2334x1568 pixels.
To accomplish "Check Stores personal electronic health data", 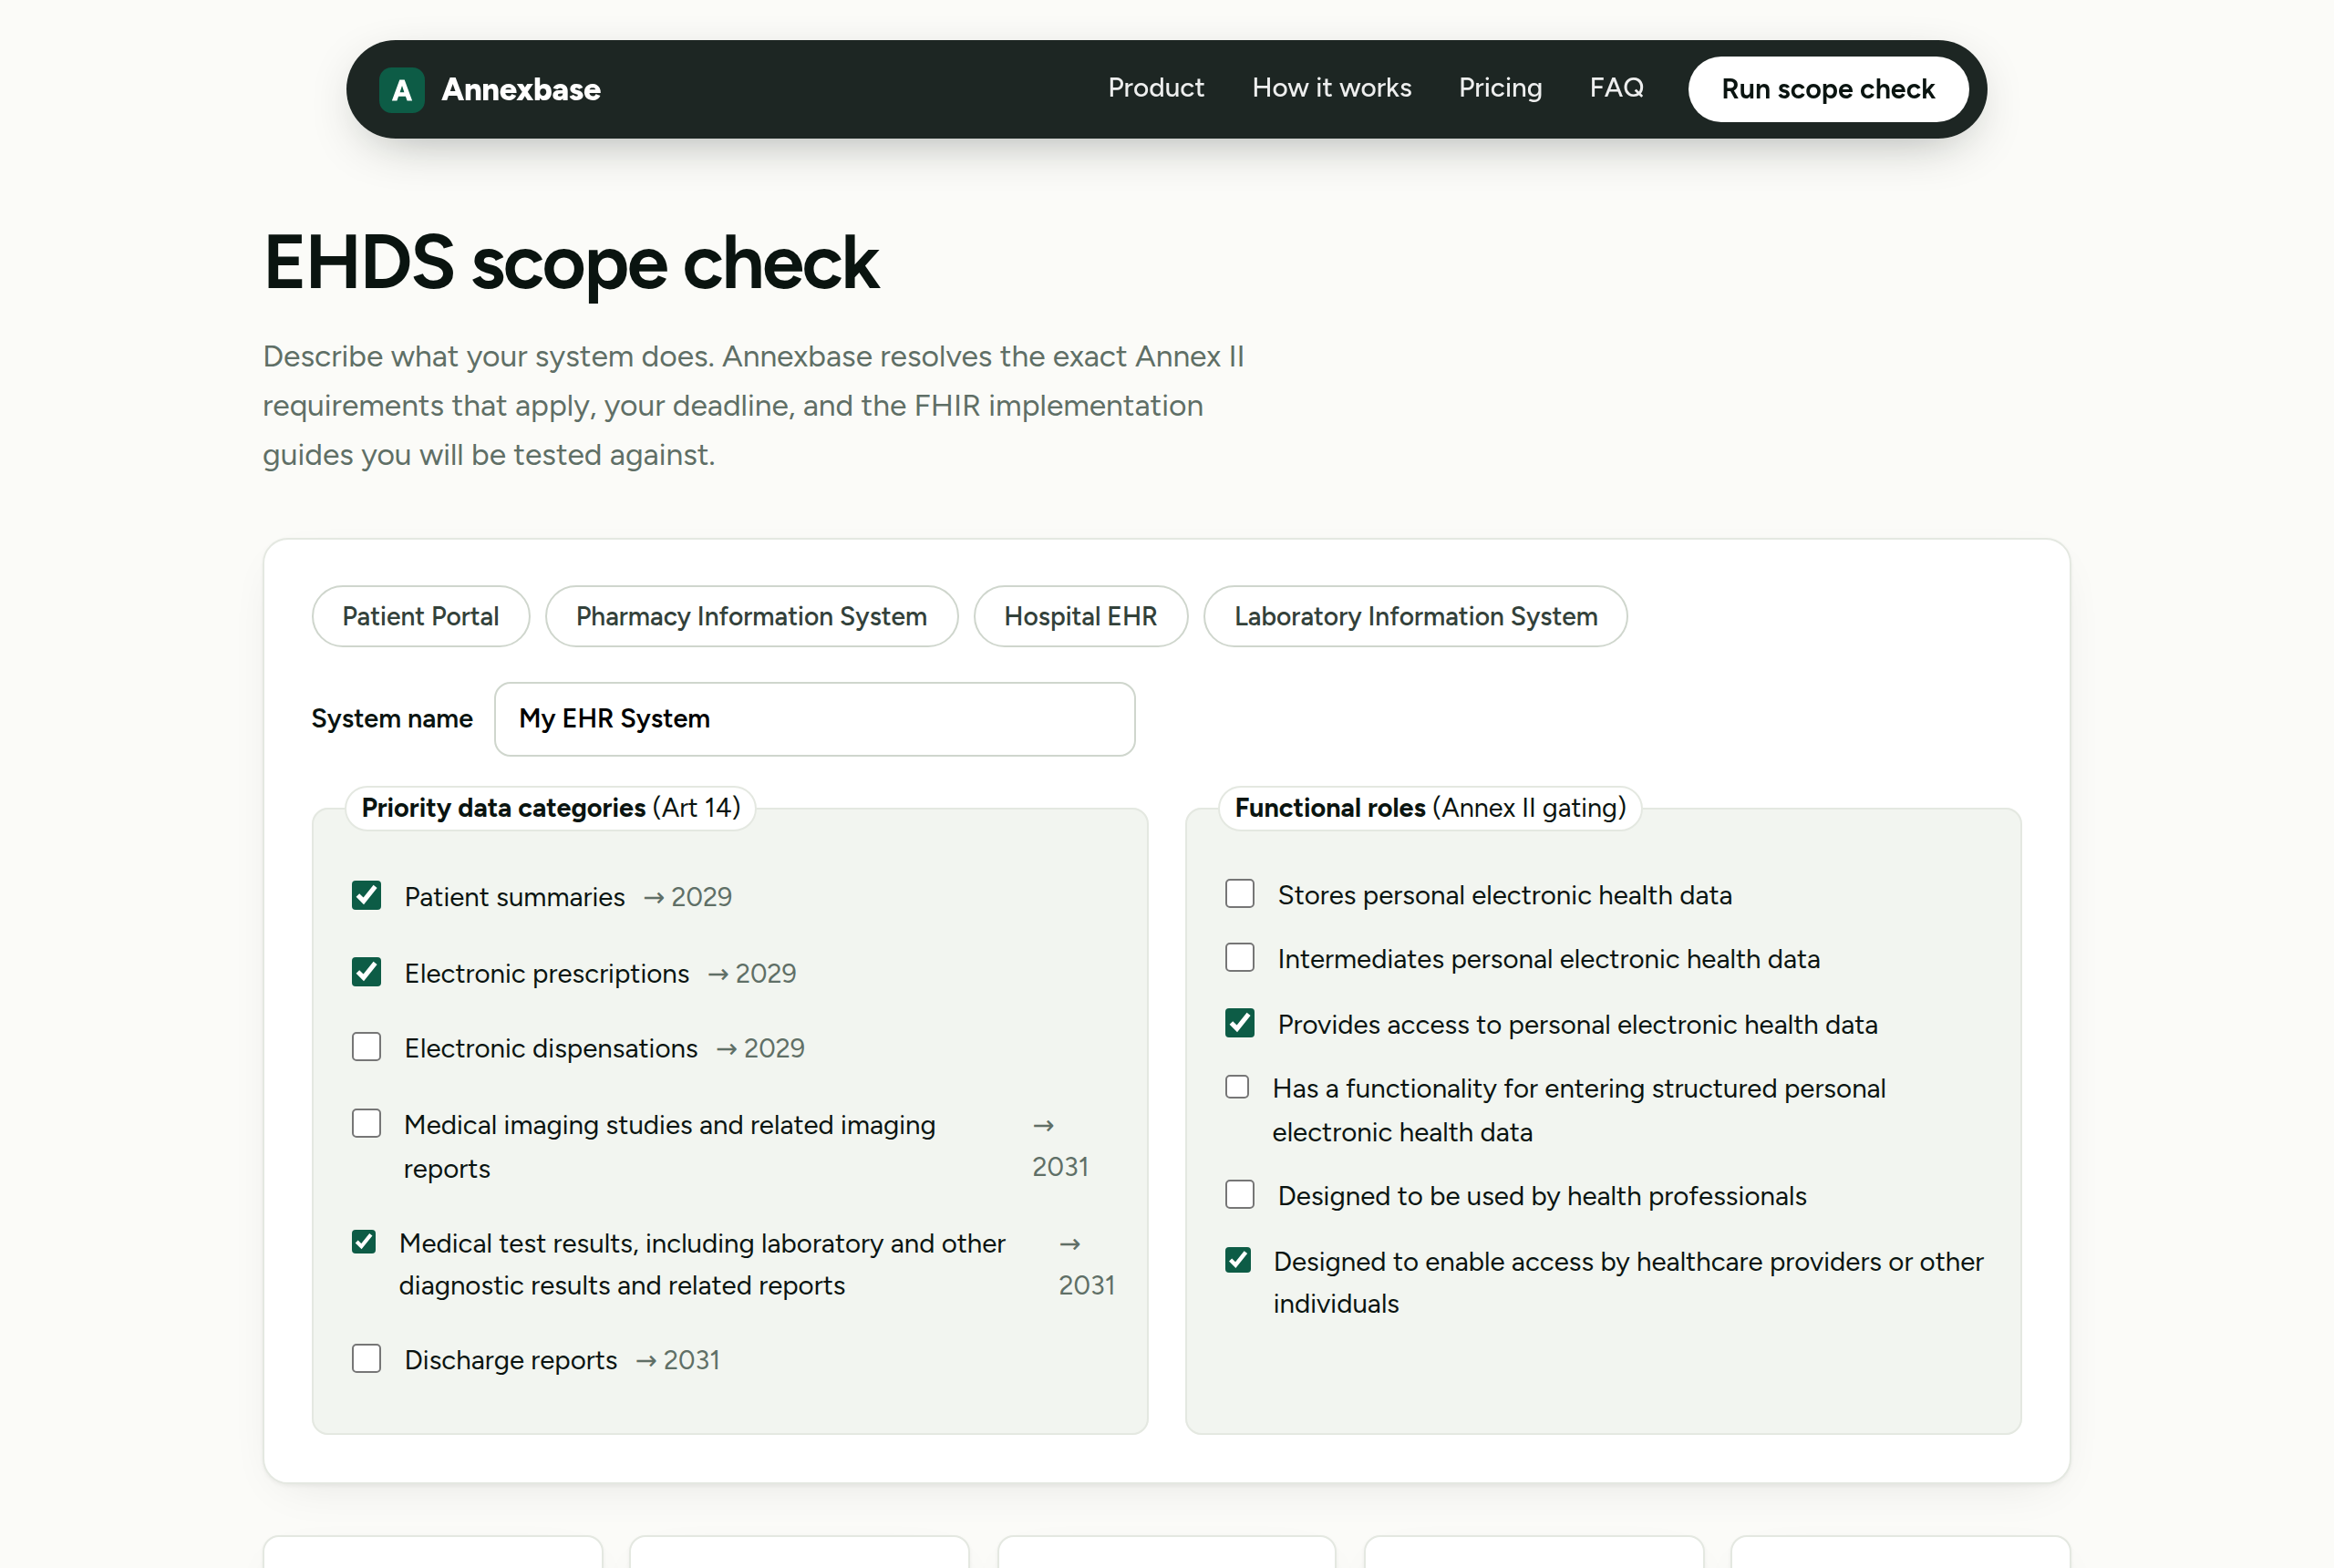I will pos(1240,894).
